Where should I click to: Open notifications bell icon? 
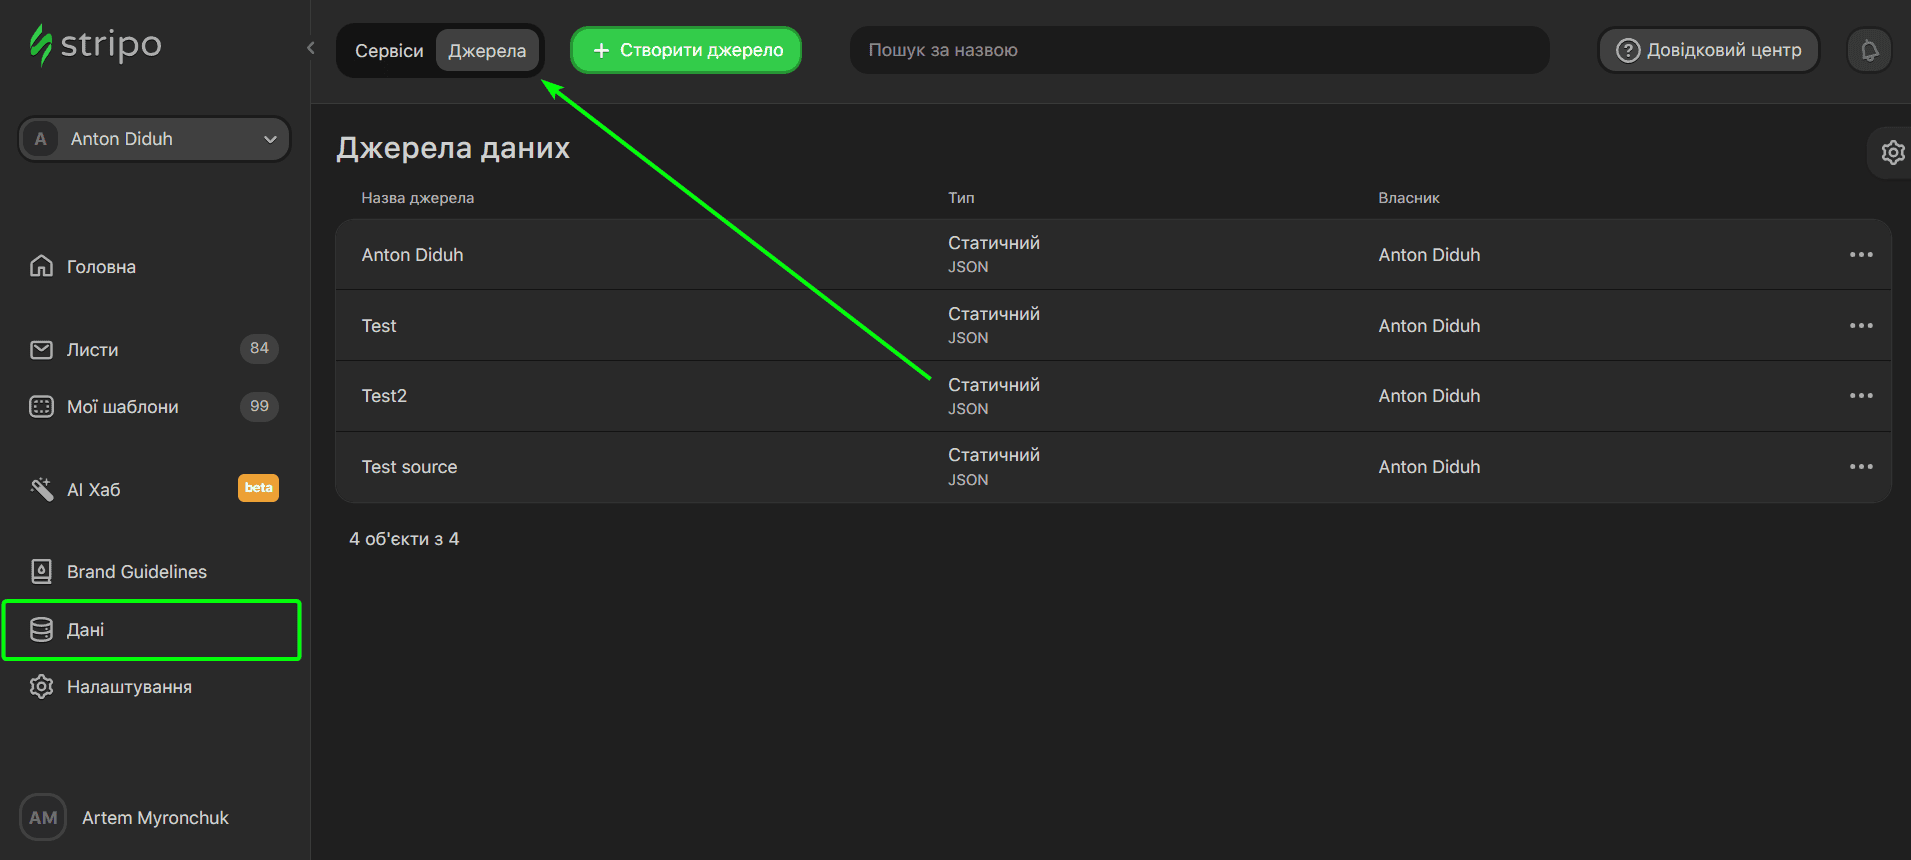click(1869, 50)
